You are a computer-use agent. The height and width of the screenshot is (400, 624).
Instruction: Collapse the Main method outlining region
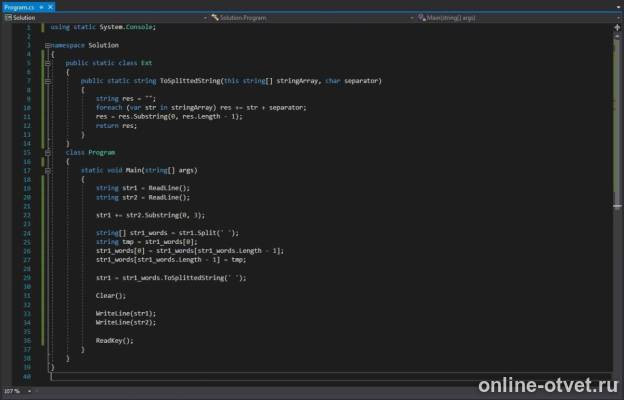[x=48, y=171]
